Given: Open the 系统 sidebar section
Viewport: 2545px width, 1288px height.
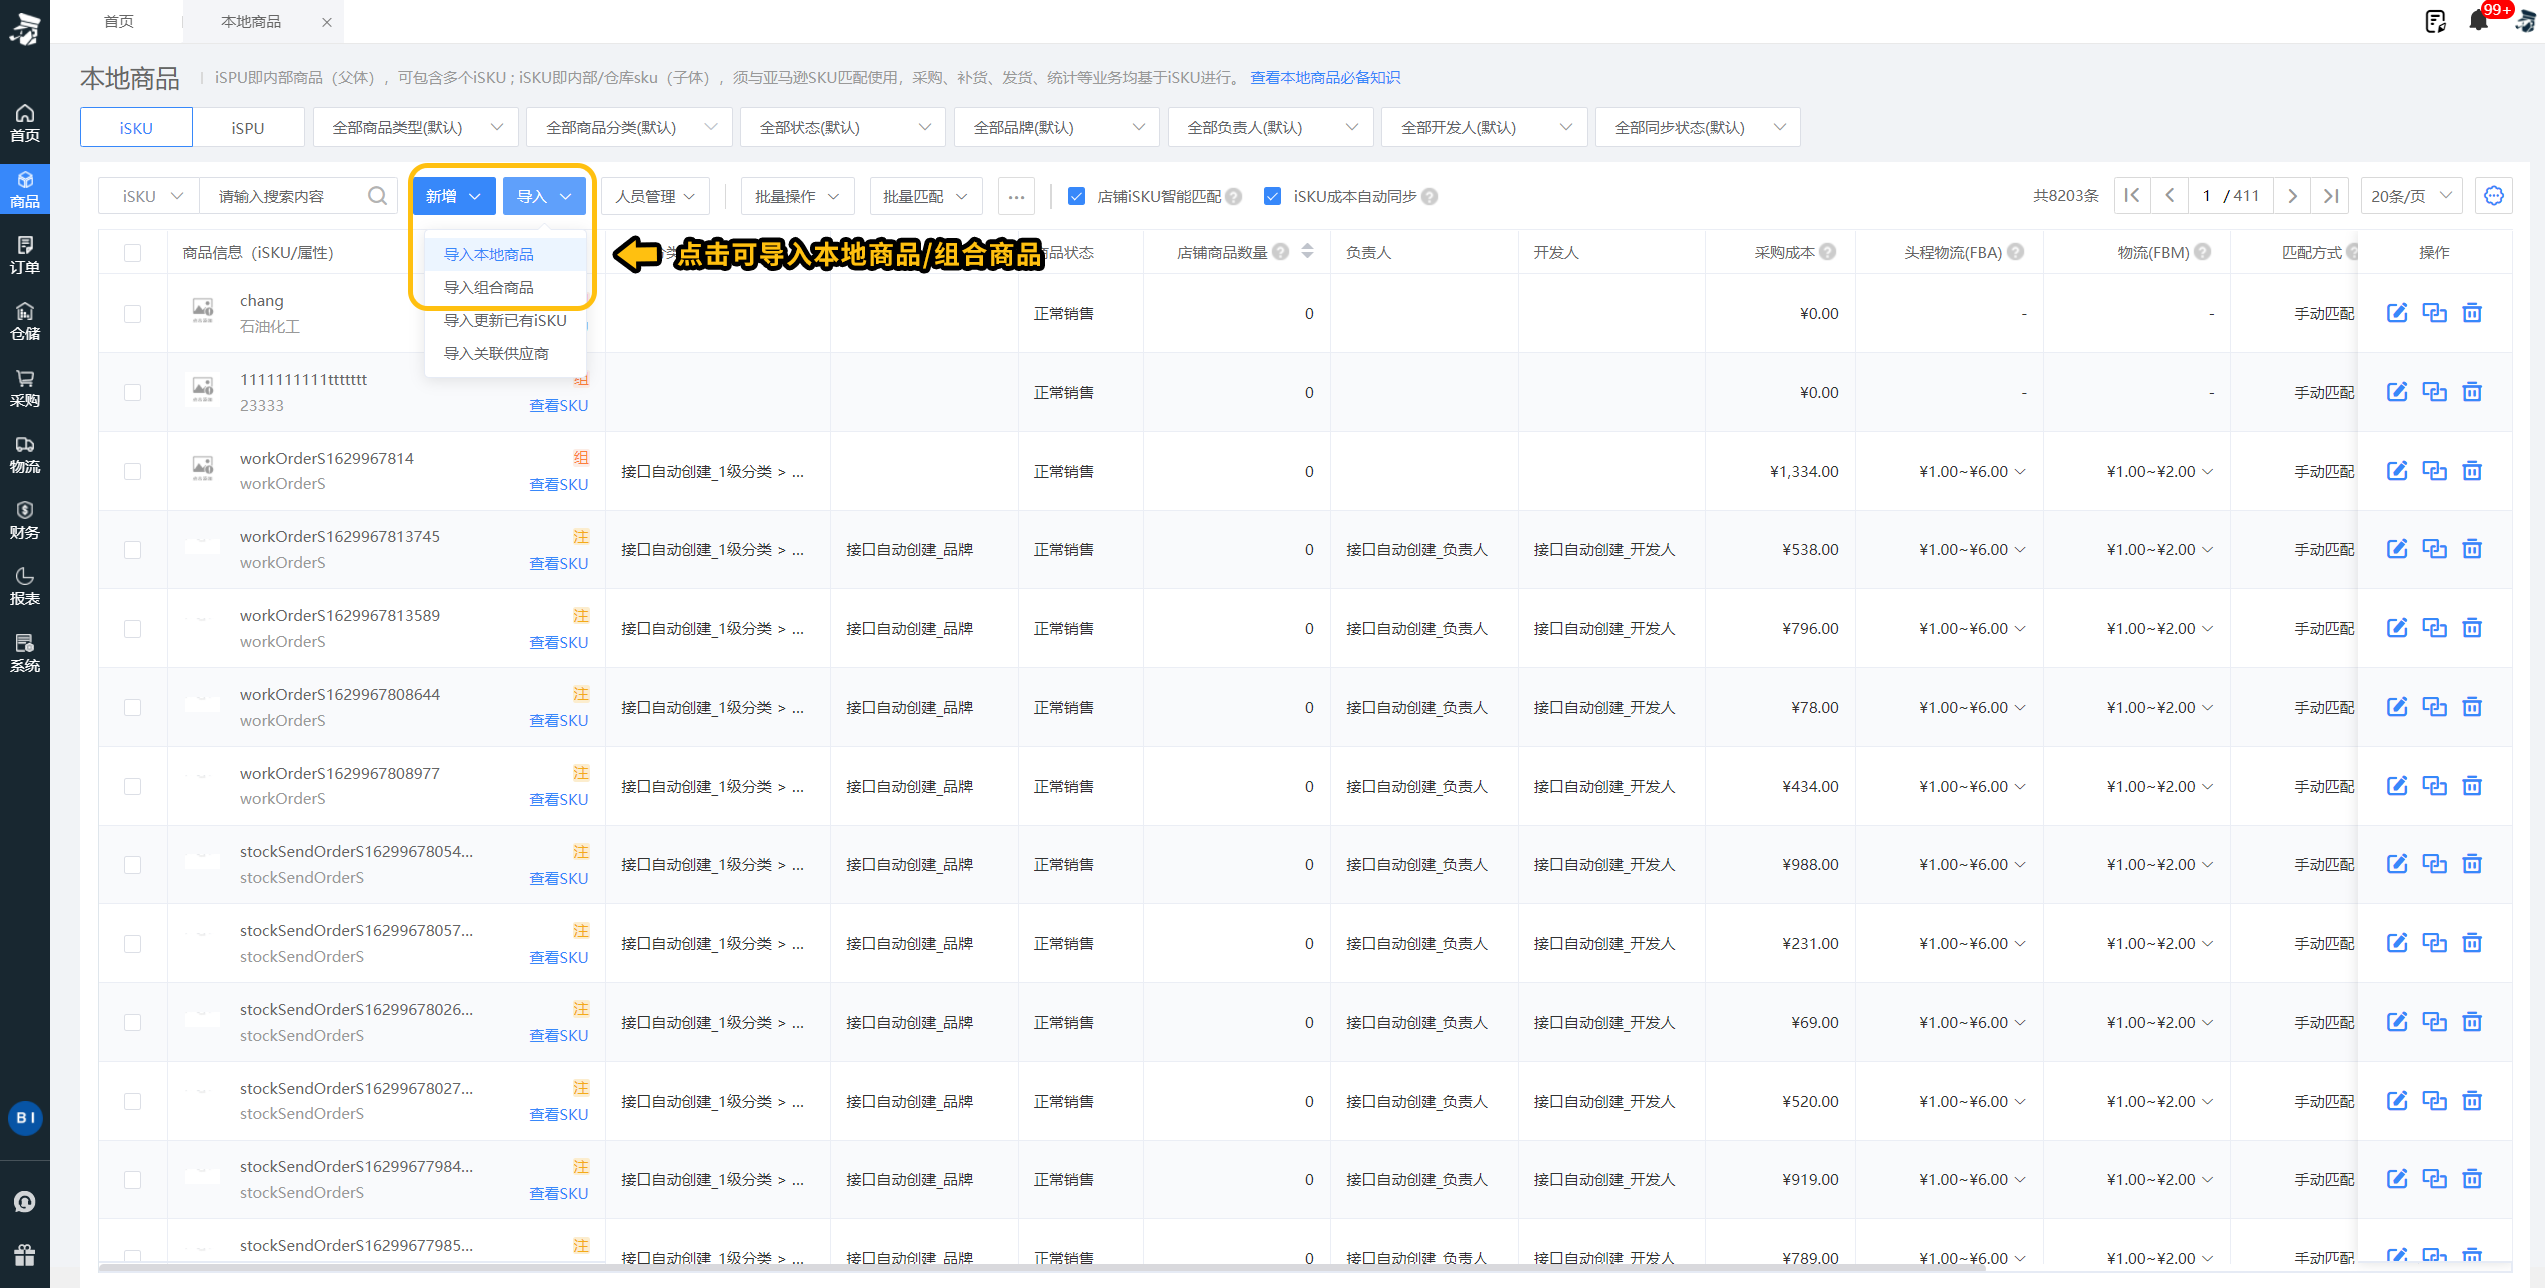Looking at the screenshot, I should pyautogui.click(x=25, y=653).
